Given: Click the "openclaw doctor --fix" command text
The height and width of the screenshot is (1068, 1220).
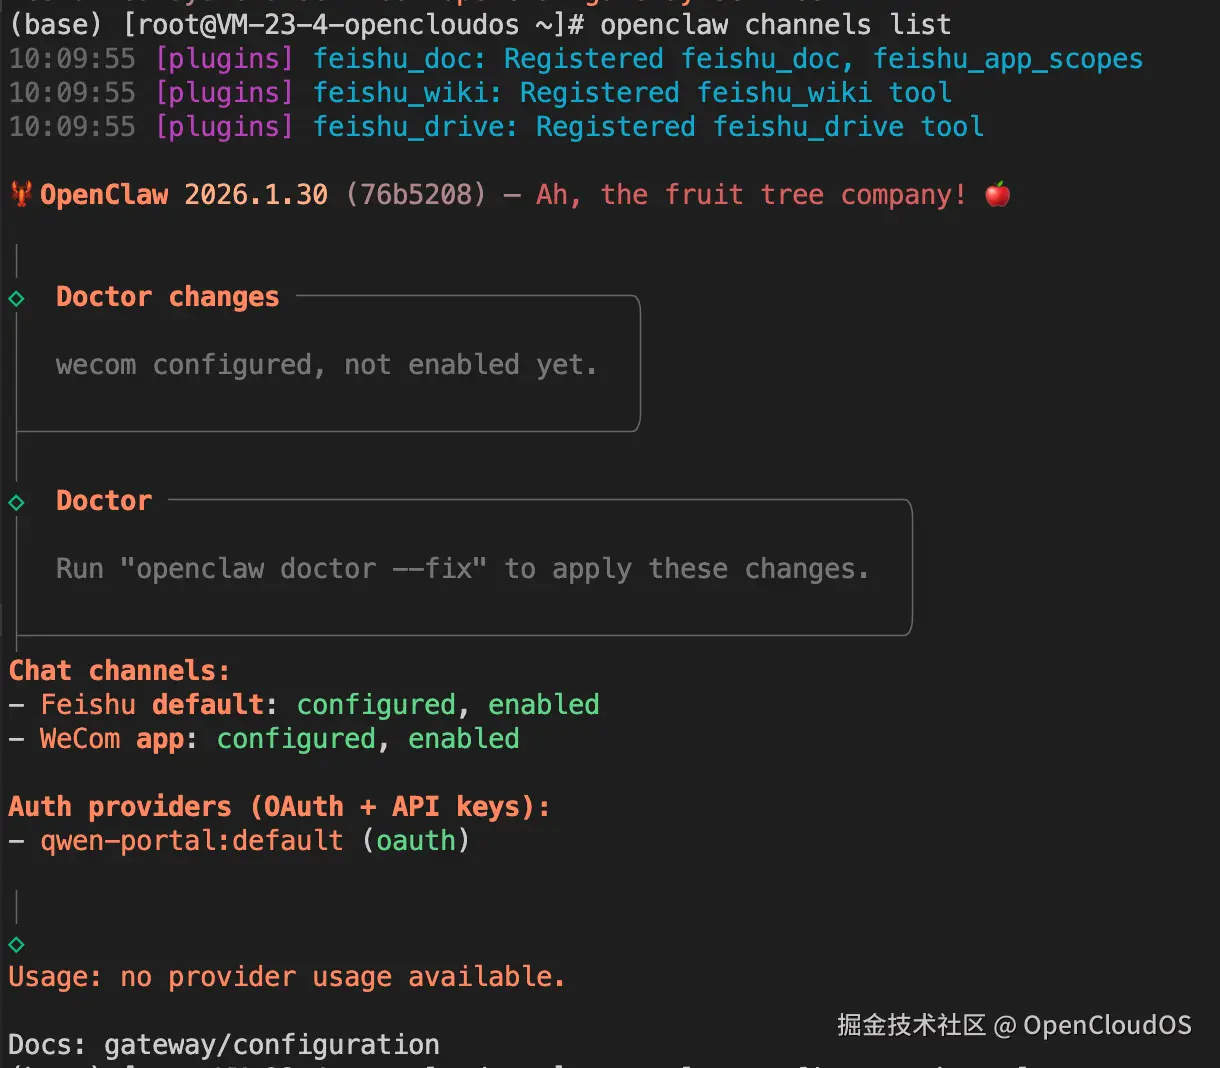Looking at the screenshot, I should pyautogui.click(x=303, y=569).
